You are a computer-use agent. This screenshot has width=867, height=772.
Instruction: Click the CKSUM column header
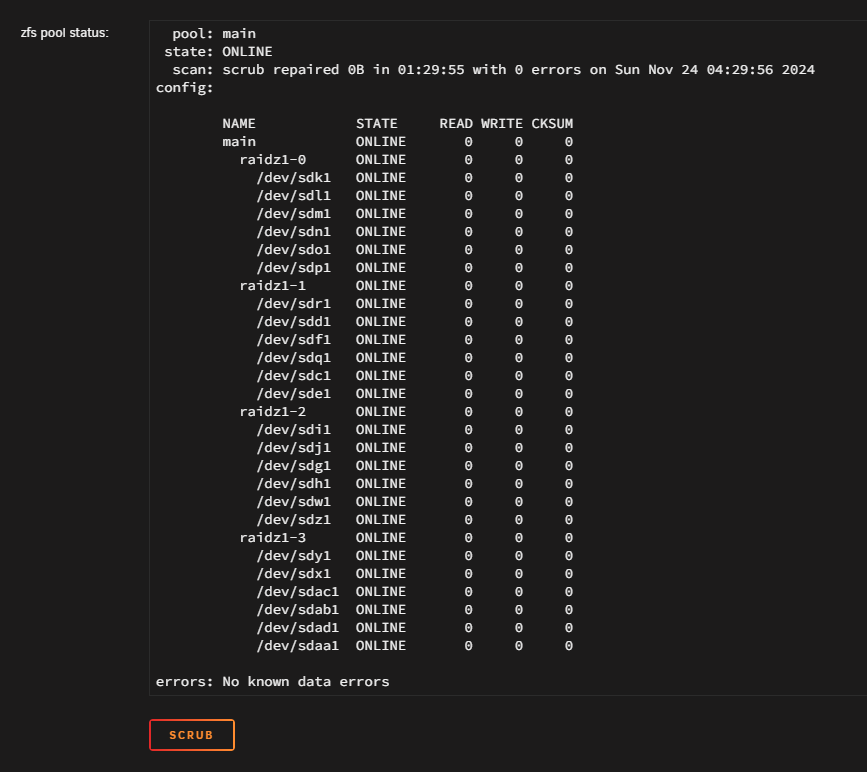552,124
